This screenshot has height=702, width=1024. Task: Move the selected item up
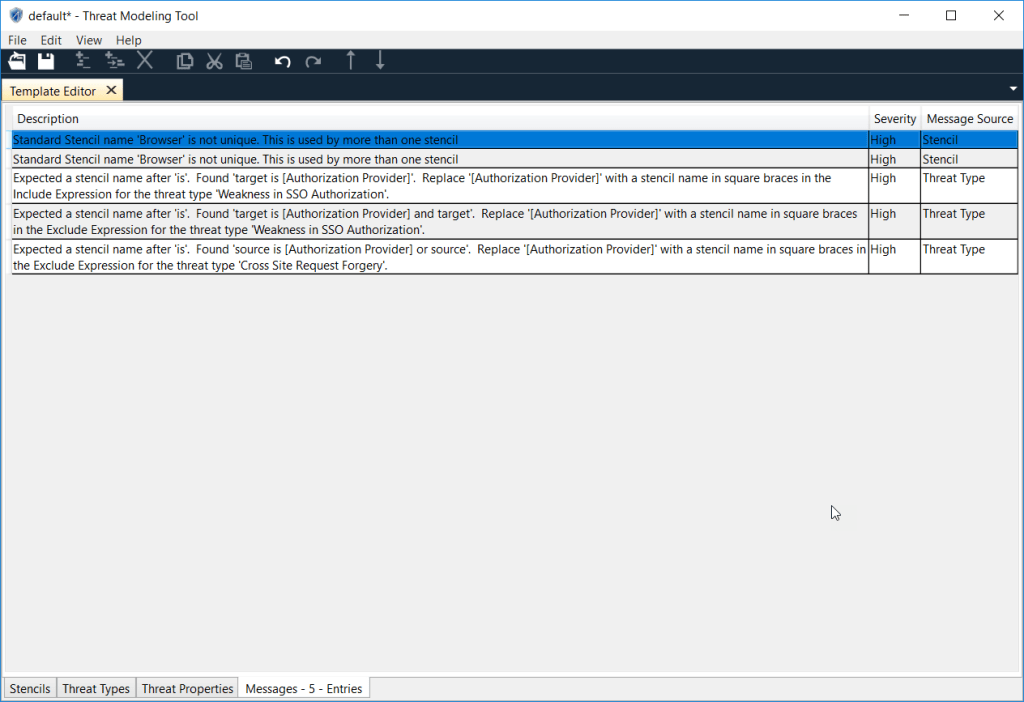pyautogui.click(x=349, y=60)
